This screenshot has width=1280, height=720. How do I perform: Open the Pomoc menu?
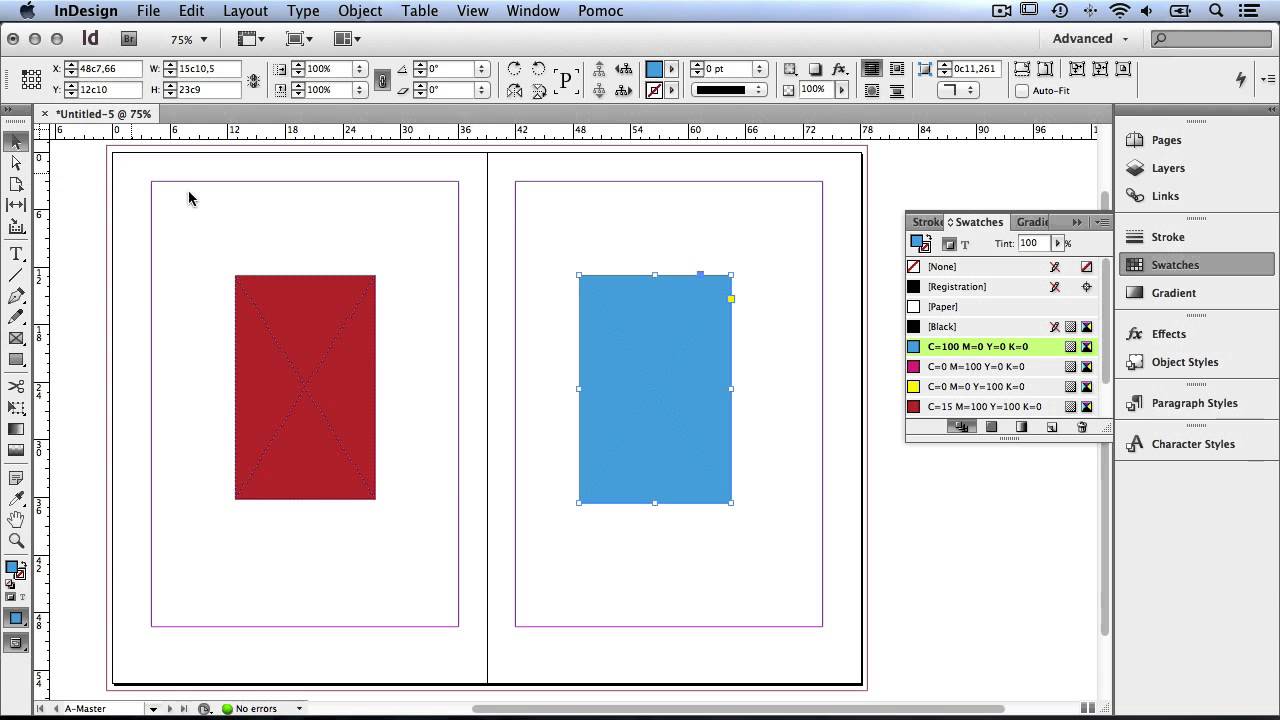pos(600,11)
